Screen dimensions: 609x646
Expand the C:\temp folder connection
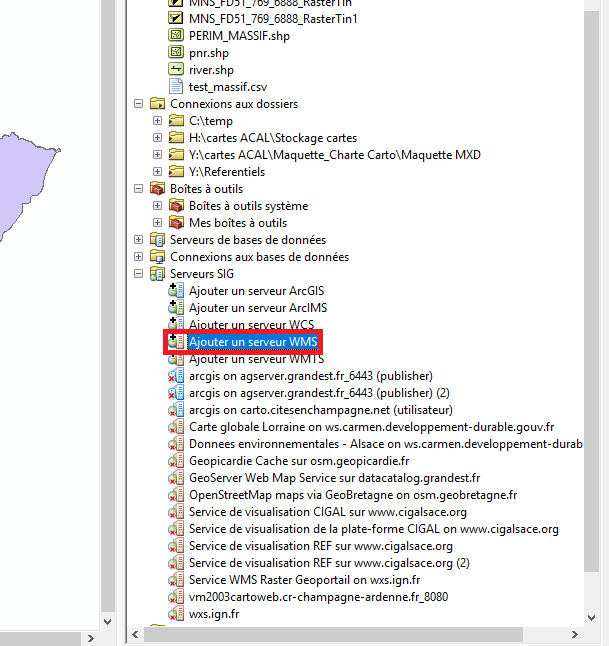click(157, 120)
